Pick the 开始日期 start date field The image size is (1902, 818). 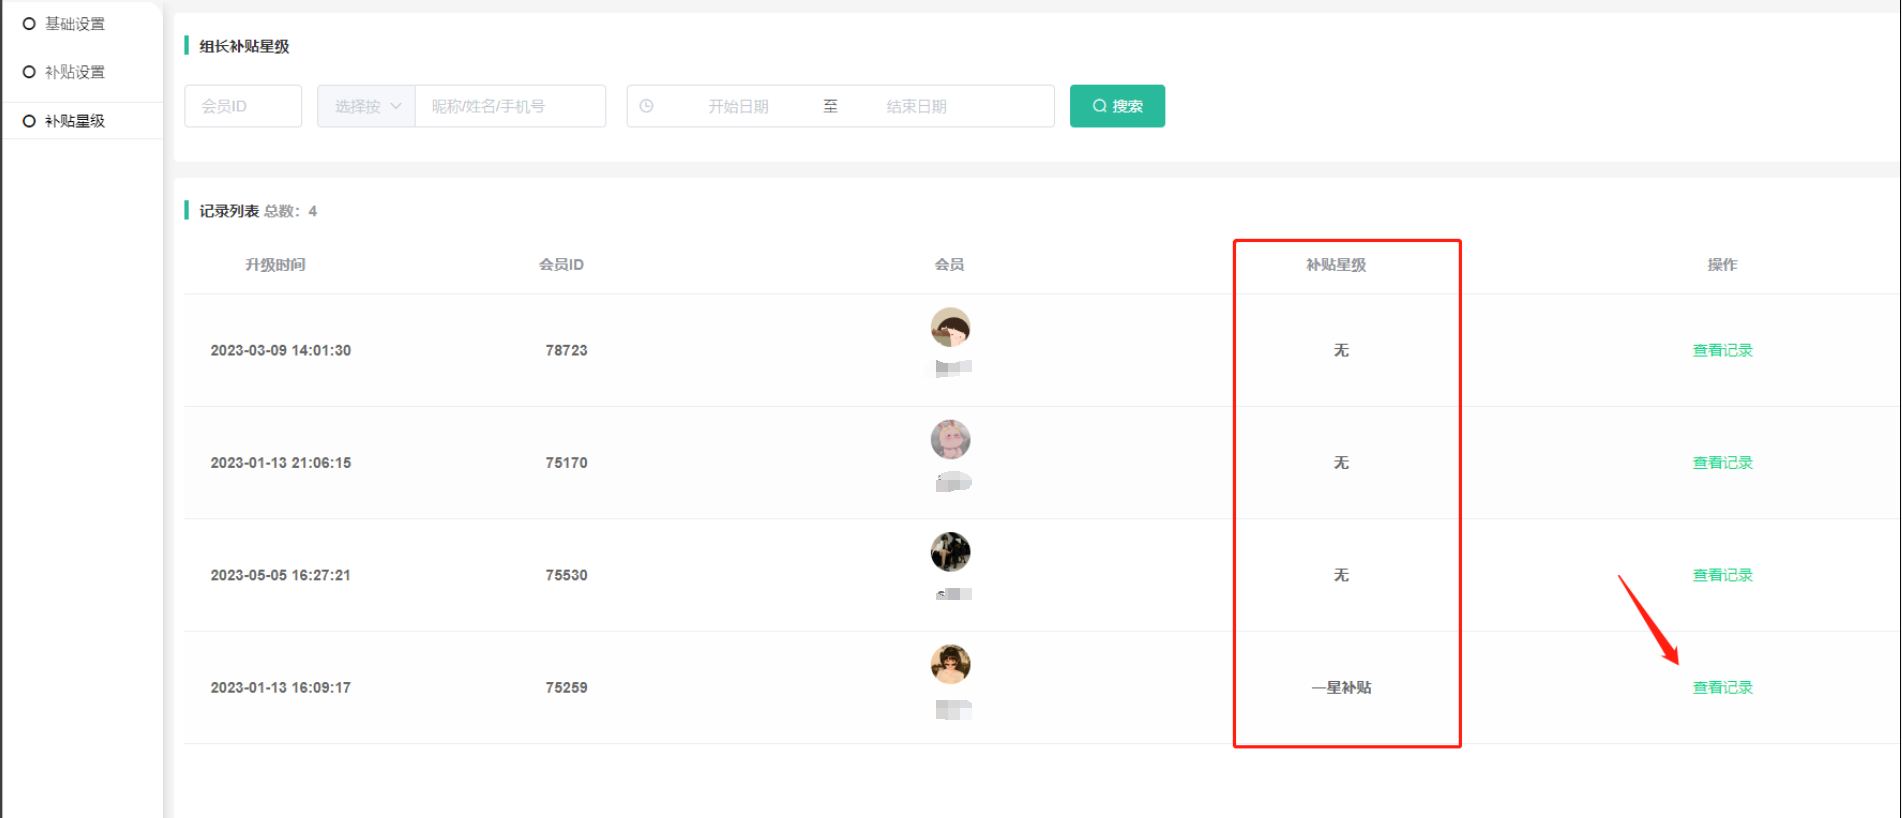(x=738, y=106)
